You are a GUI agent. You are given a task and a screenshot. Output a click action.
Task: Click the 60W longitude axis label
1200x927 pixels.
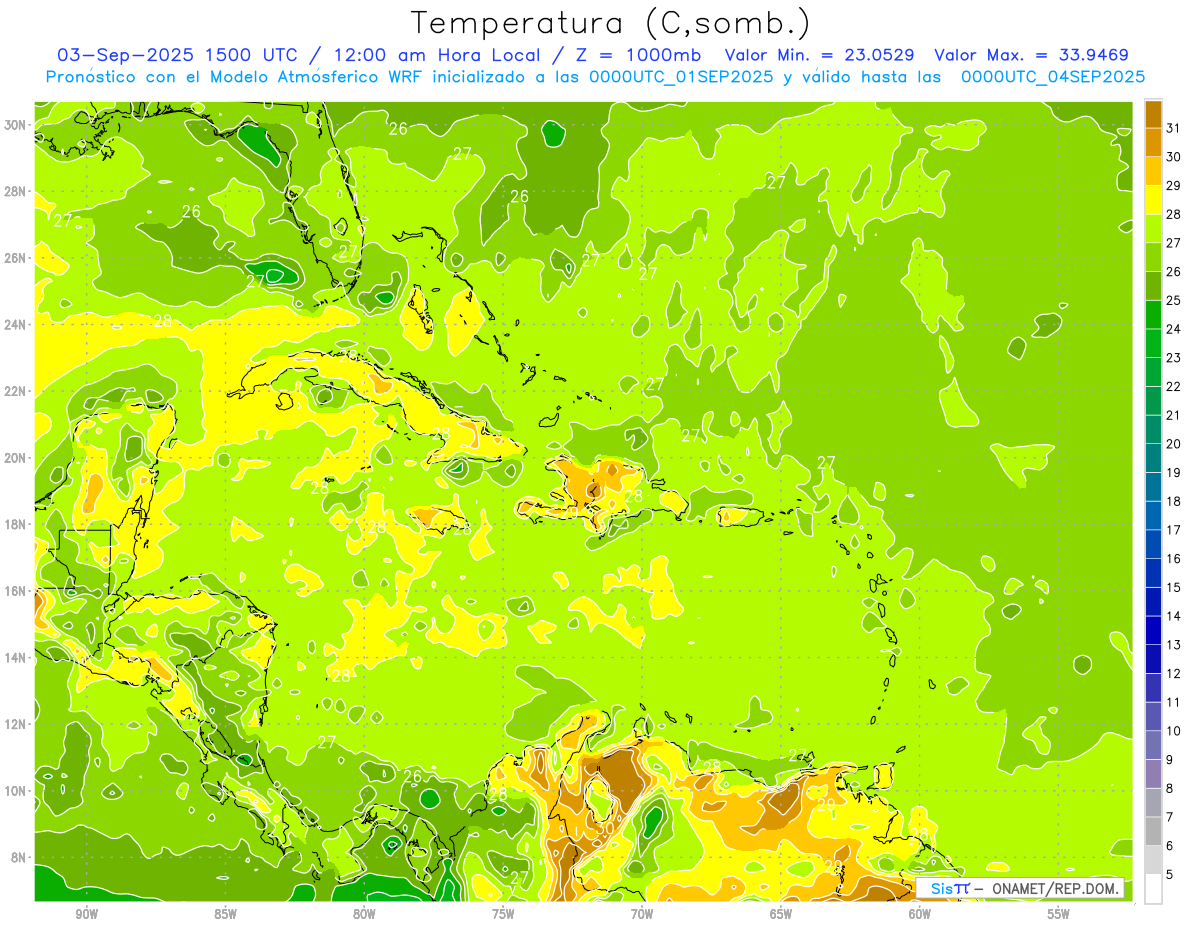(920, 914)
